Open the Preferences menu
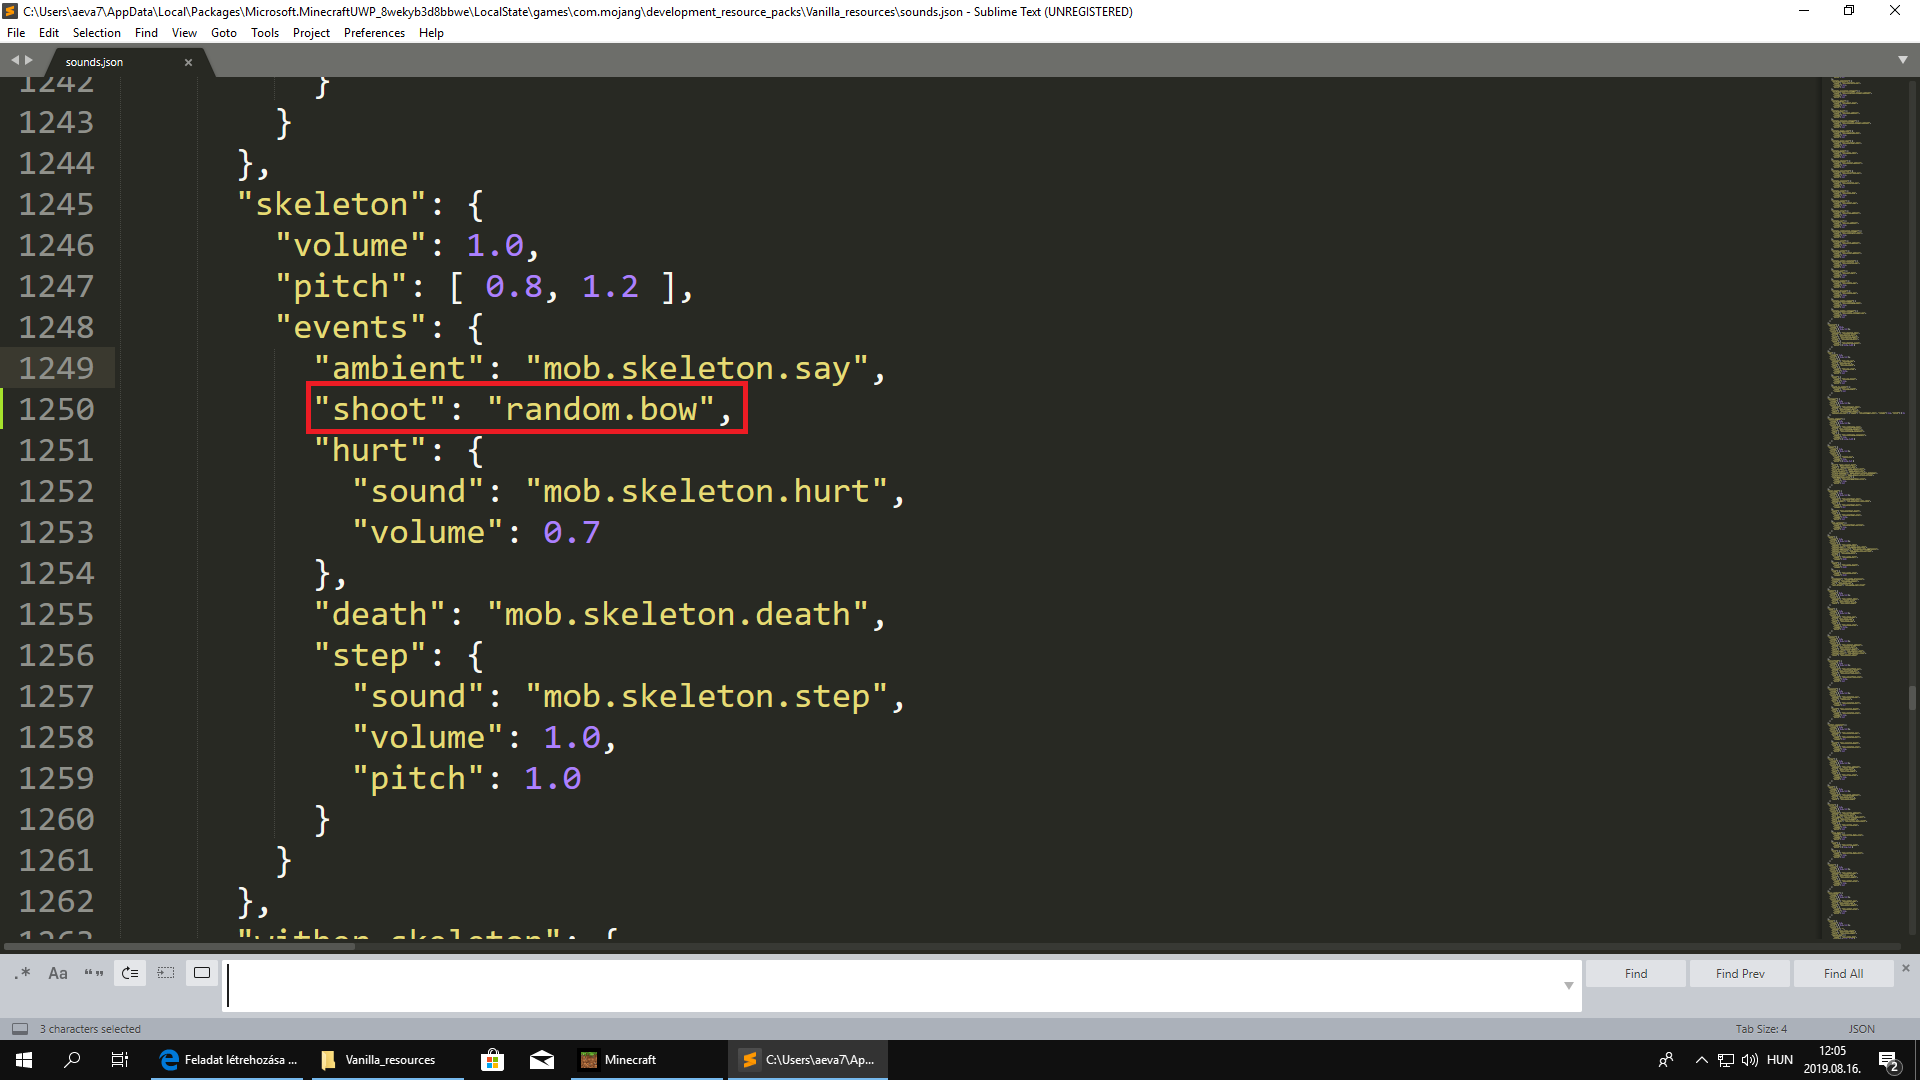Screen dimensions: 1920x1080 pyautogui.click(x=374, y=33)
